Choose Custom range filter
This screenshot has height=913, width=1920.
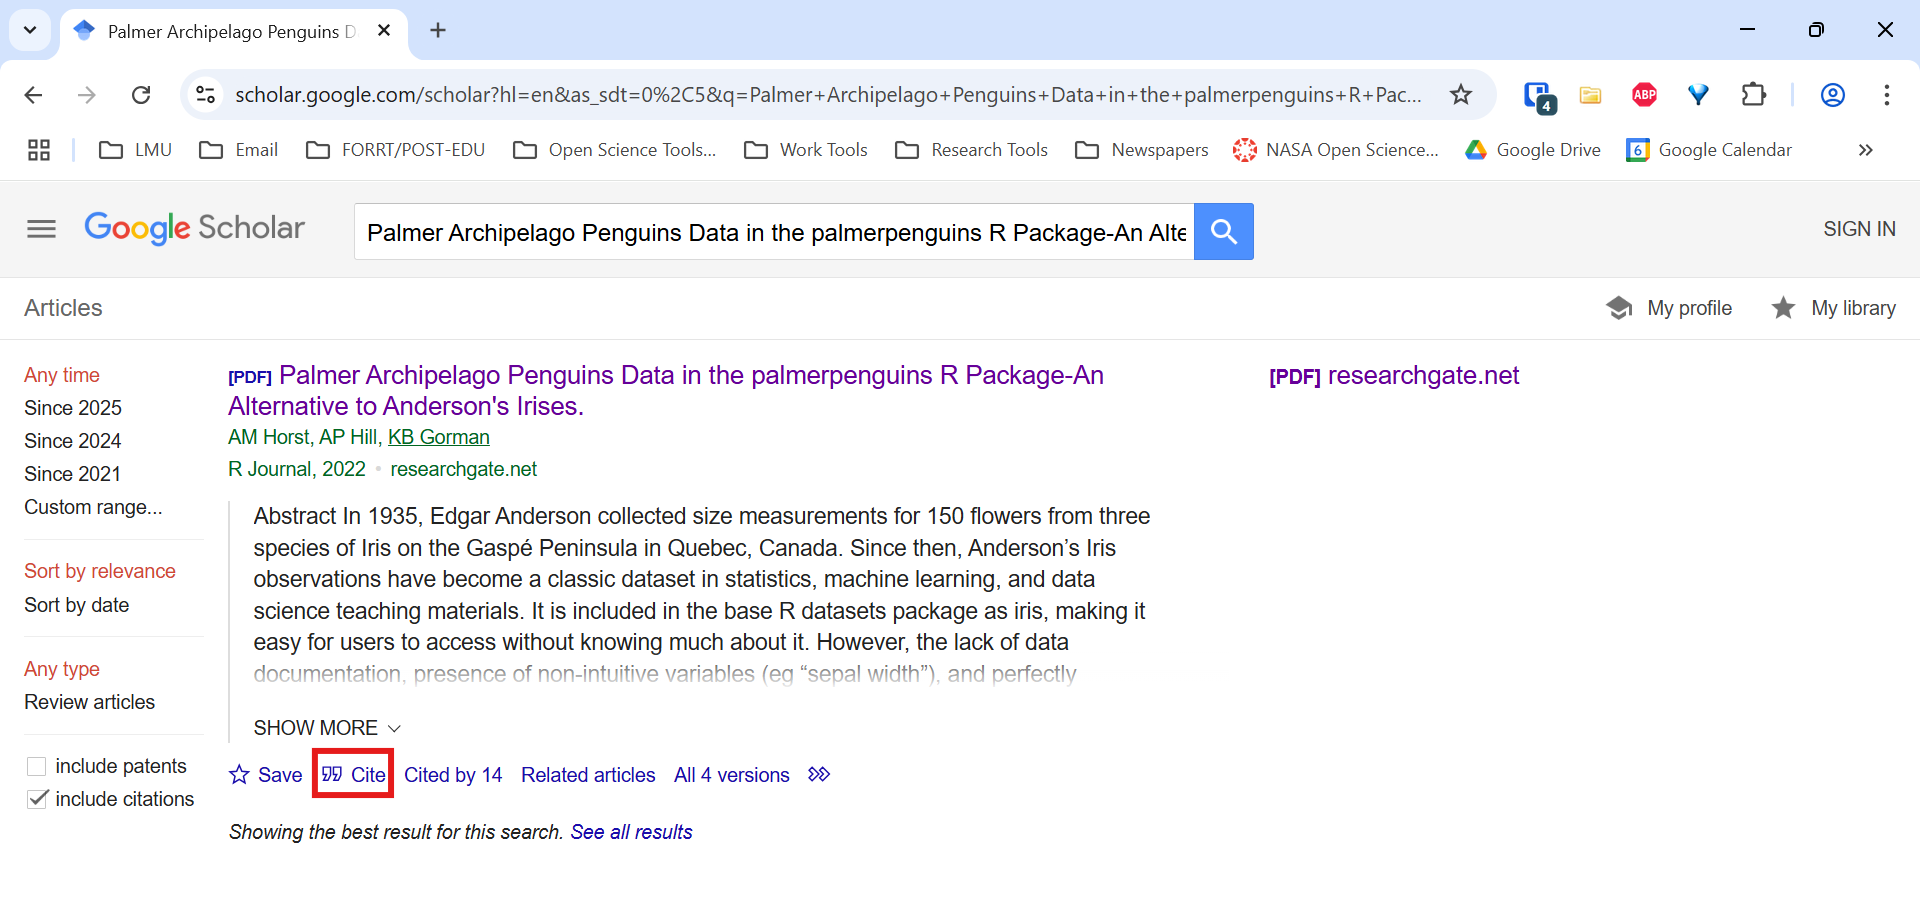[x=93, y=507]
